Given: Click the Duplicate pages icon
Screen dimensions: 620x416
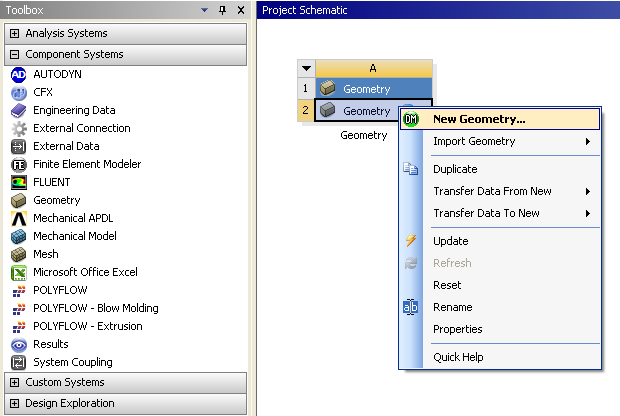Looking at the screenshot, I should point(410,169).
